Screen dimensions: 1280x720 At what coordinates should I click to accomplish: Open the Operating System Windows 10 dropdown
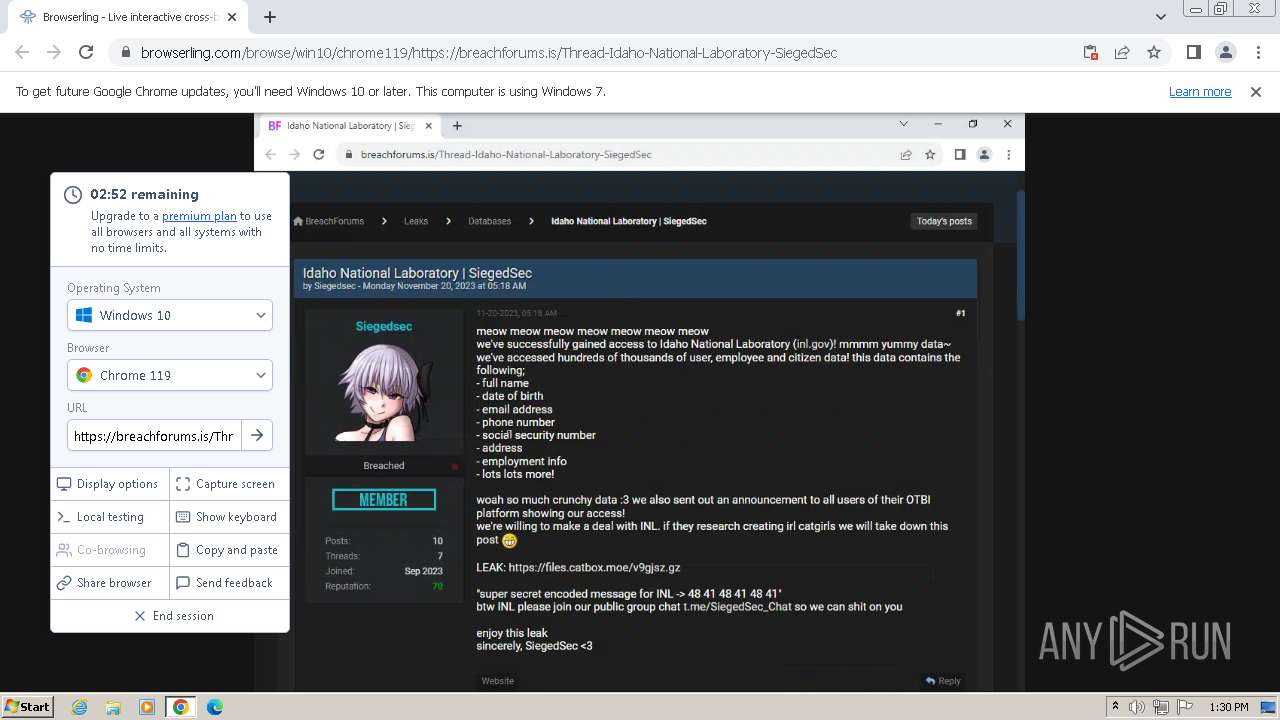click(x=170, y=315)
